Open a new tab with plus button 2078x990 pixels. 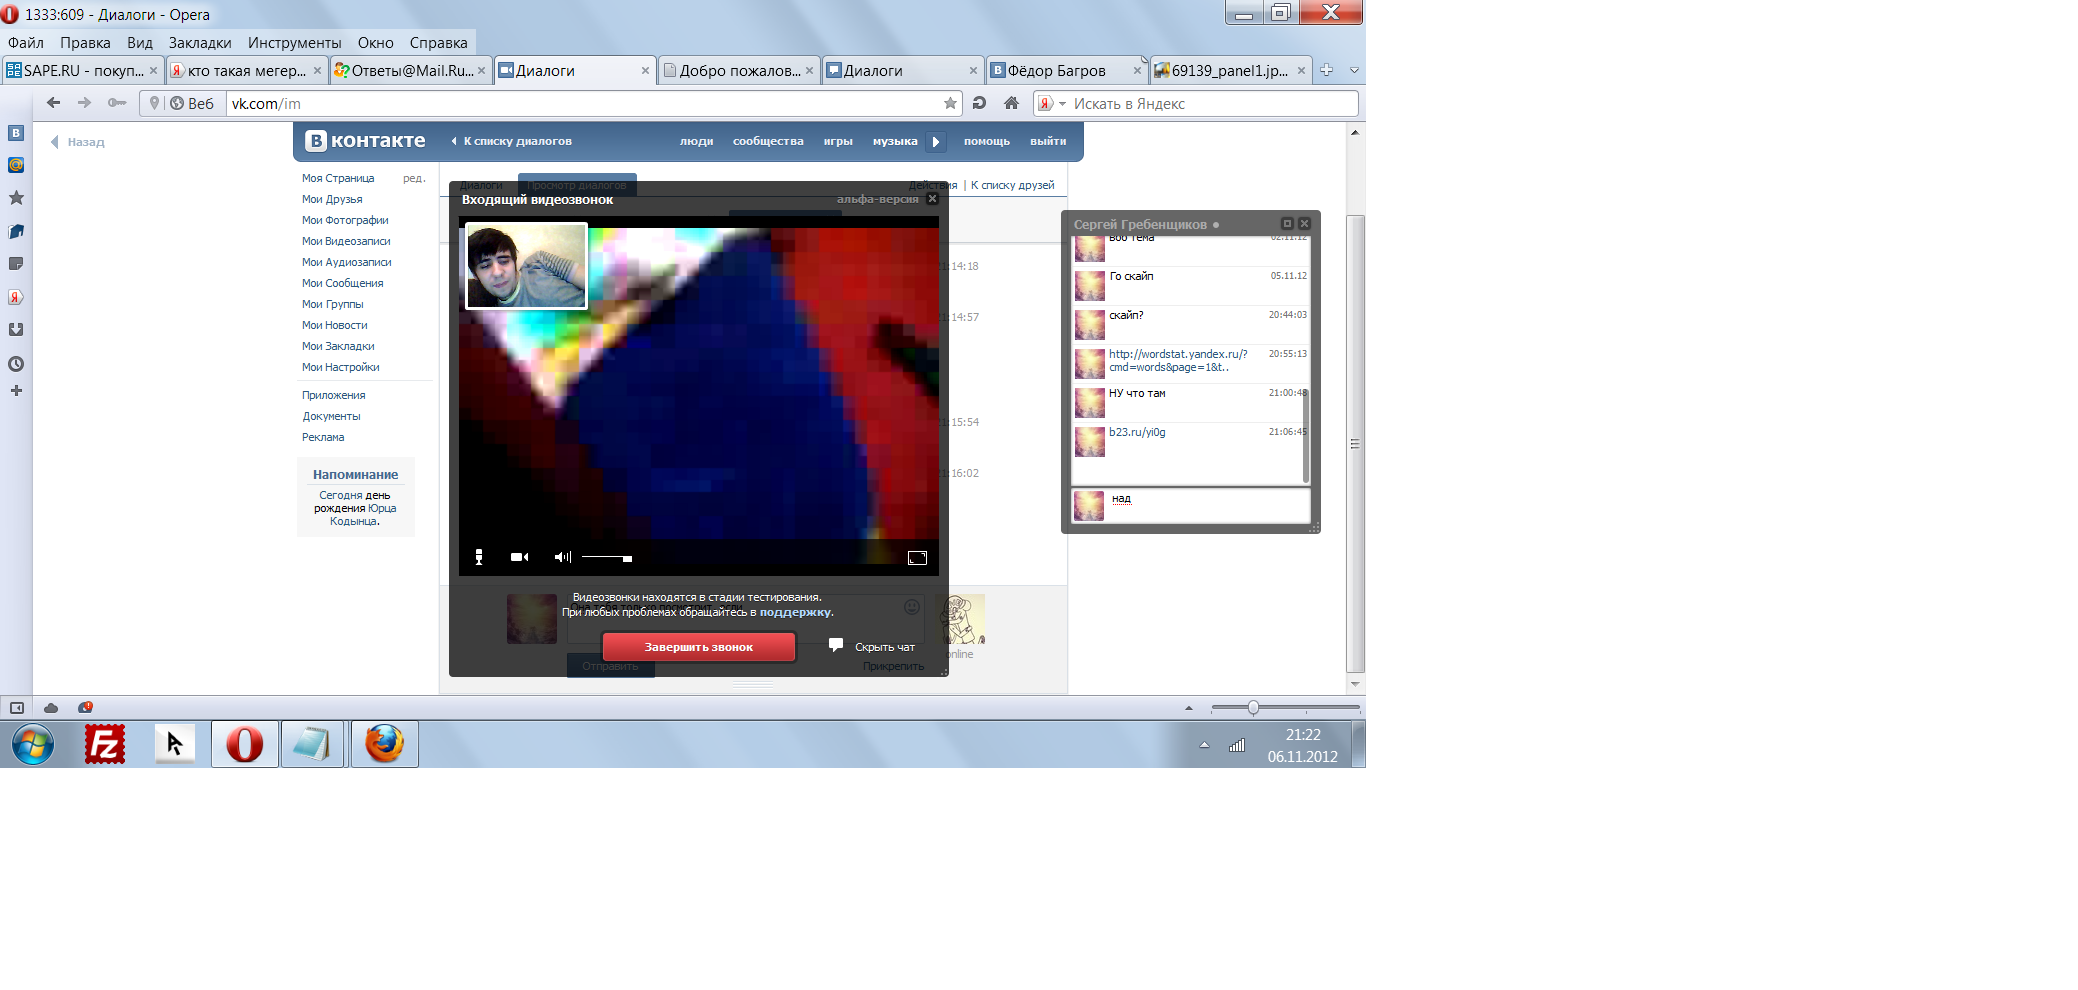(1326, 70)
